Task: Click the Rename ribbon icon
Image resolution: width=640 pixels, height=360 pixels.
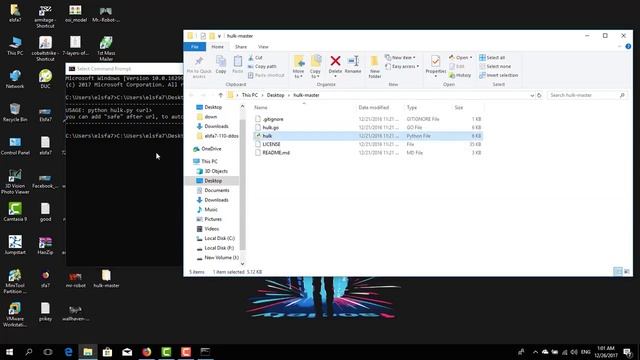Action: tap(353, 61)
